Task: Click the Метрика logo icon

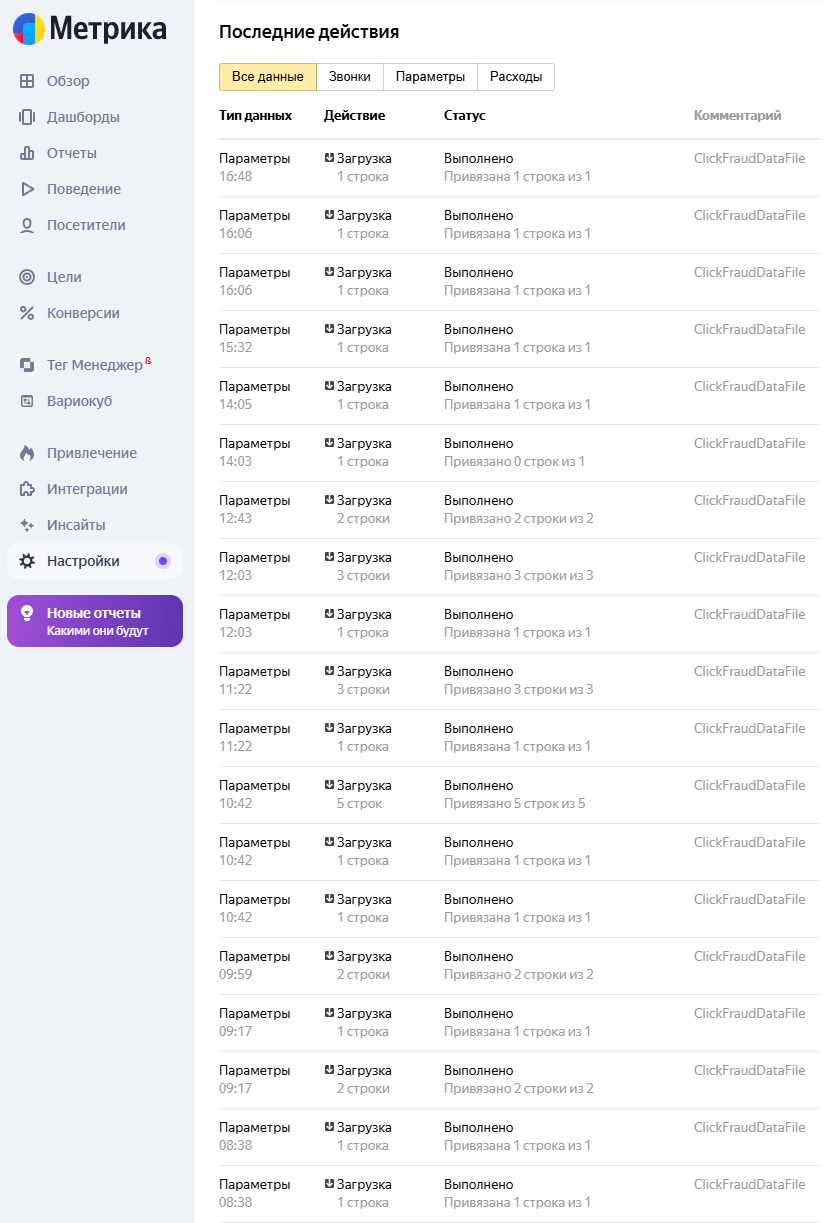Action: (x=29, y=29)
